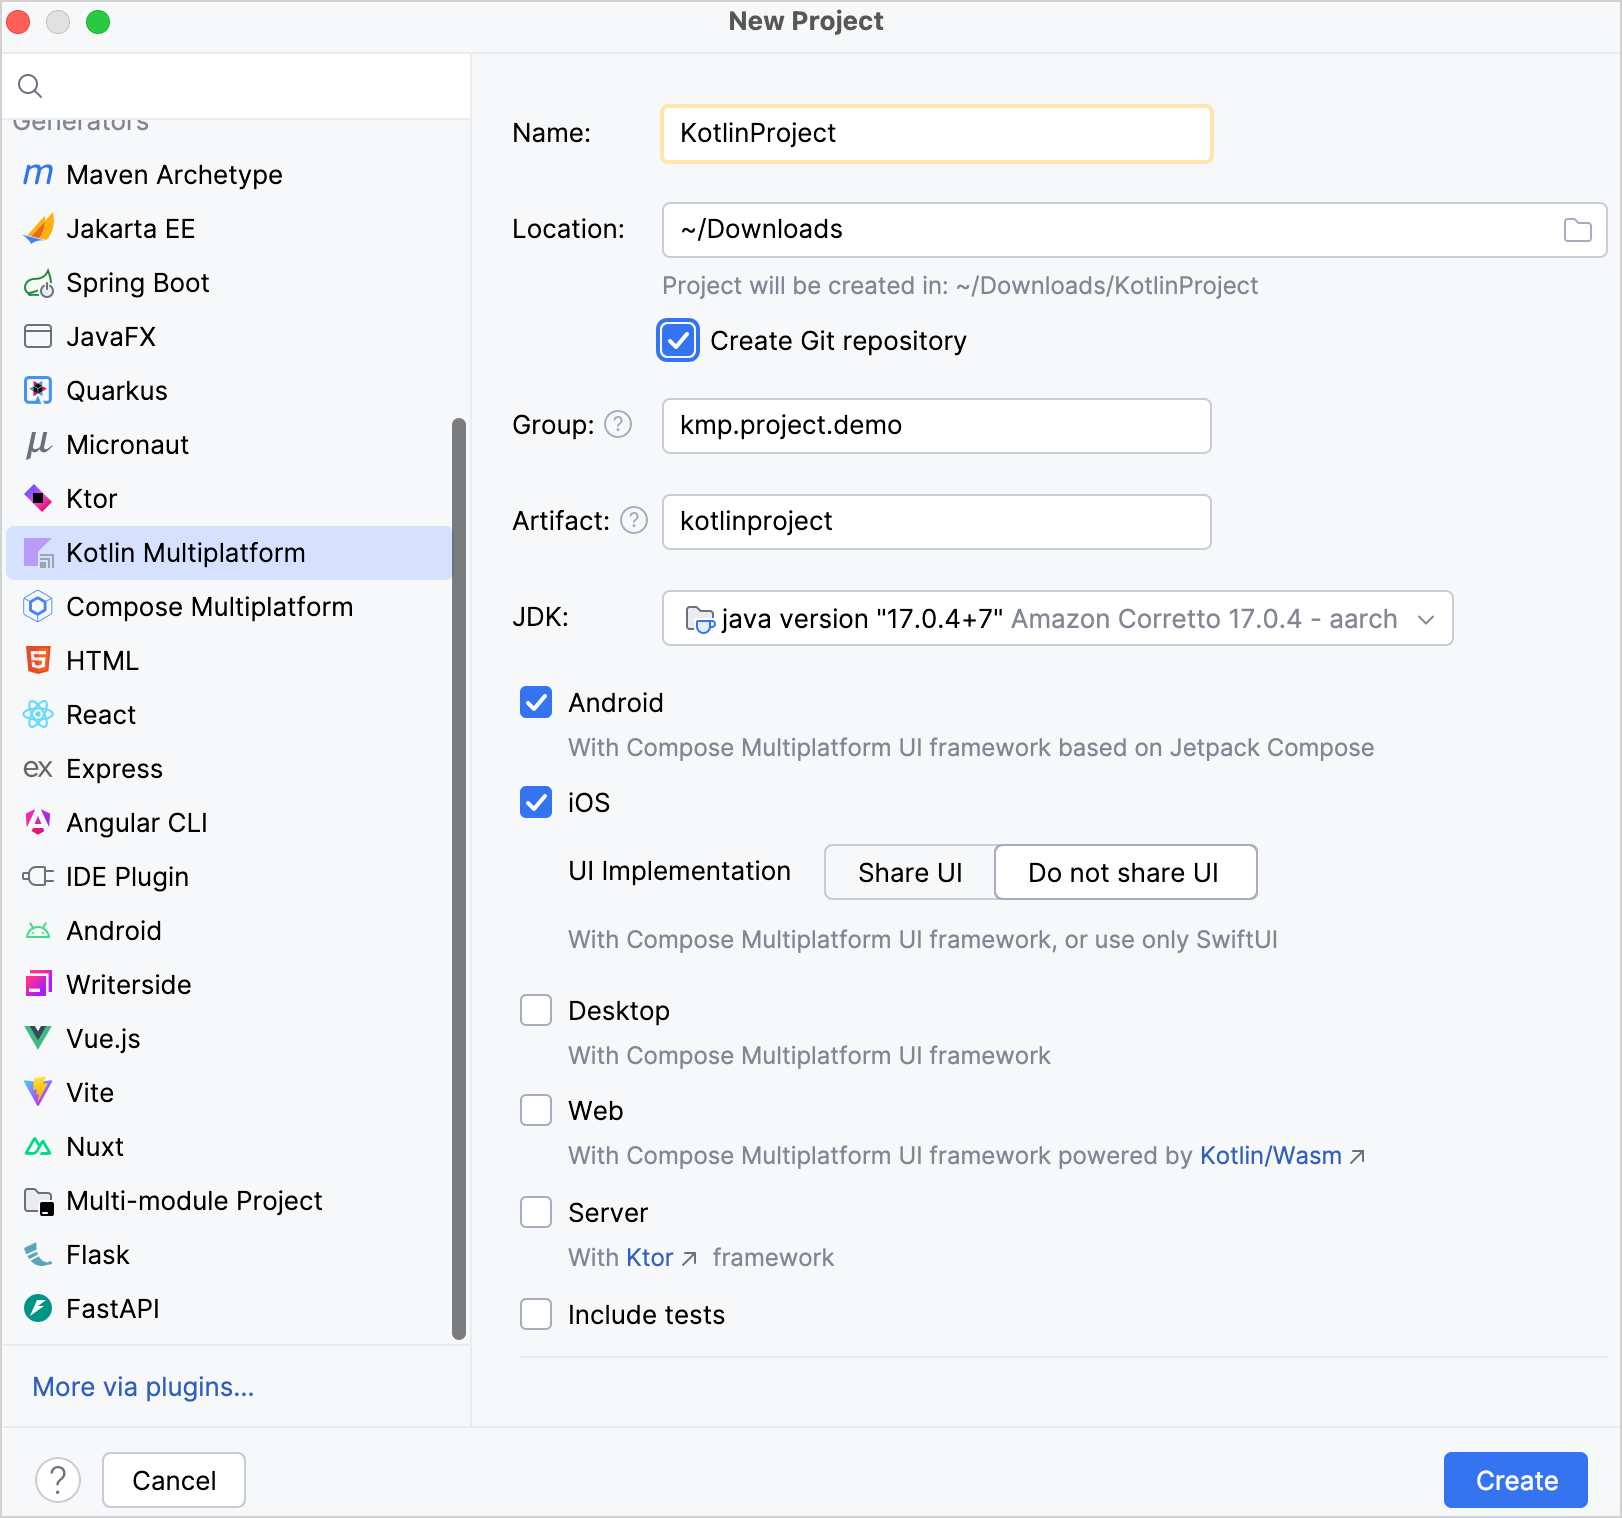The height and width of the screenshot is (1518, 1622).
Task: Click the Artifact help question mark
Action: coord(633,521)
